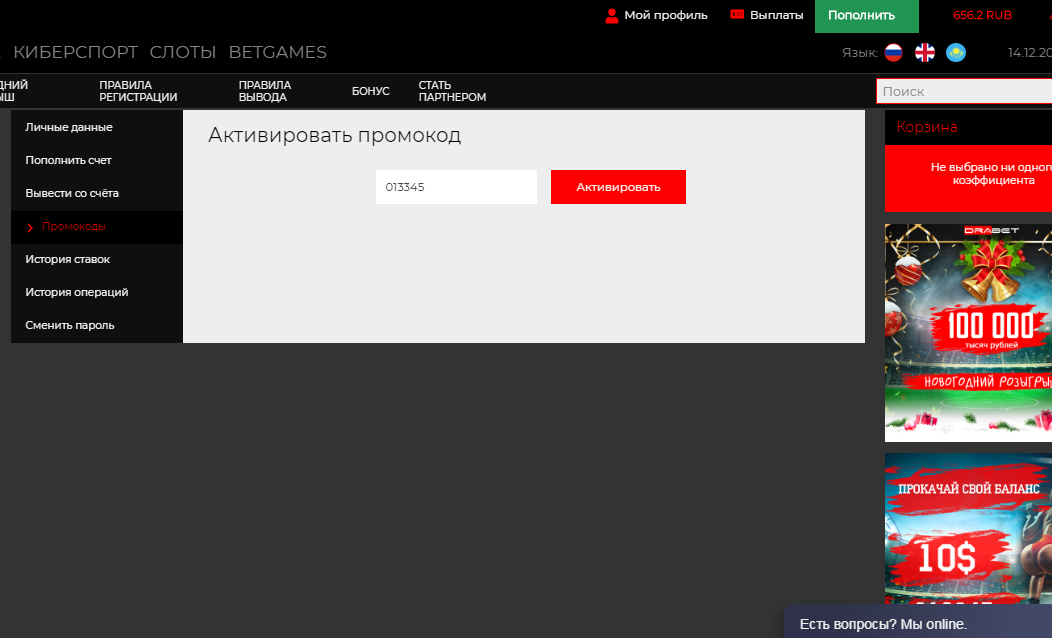The image size is (1052, 638).
Task: Click the 656.2 RUB balance
Action: click(982, 15)
